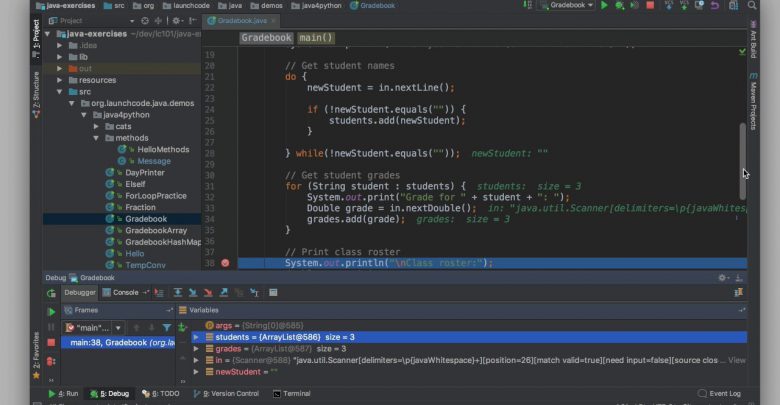Expand the lib folder in project tree
The height and width of the screenshot is (405, 780).
pos(60,57)
